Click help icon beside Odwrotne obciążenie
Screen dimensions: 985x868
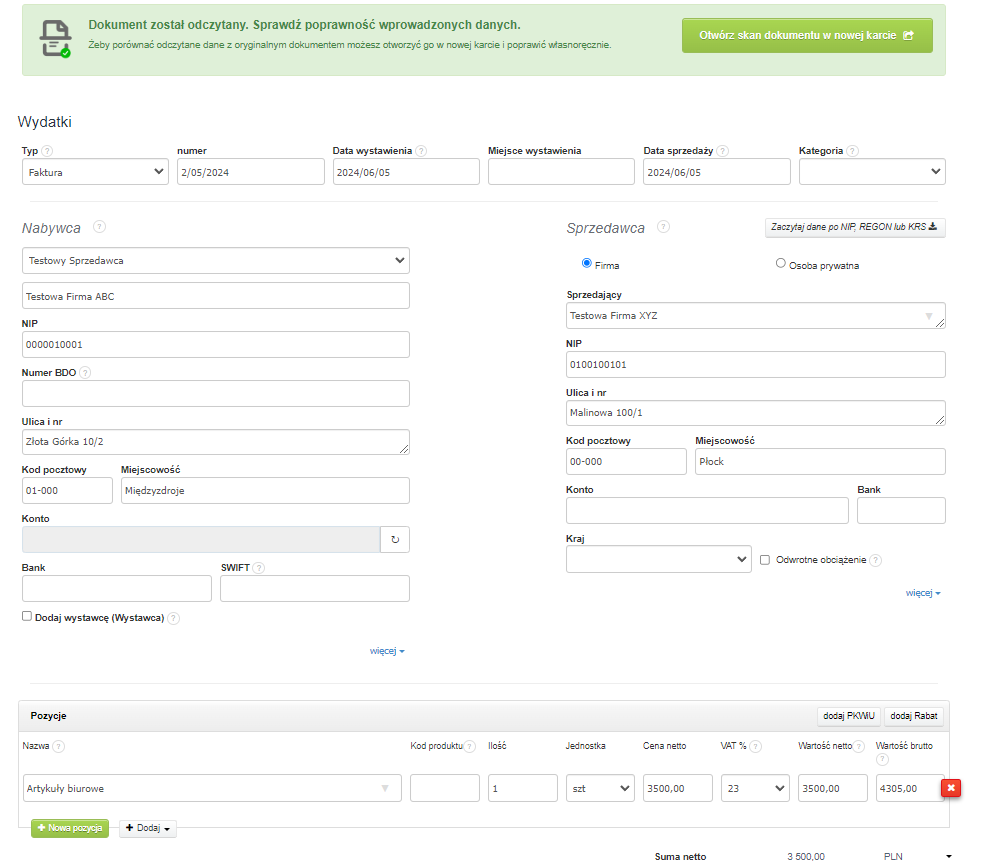click(x=876, y=560)
